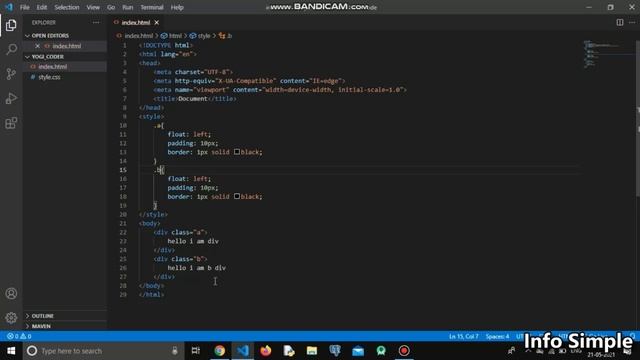Click line number 22 in gutter
This screenshot has width=640, height=360.
[123, 232]
